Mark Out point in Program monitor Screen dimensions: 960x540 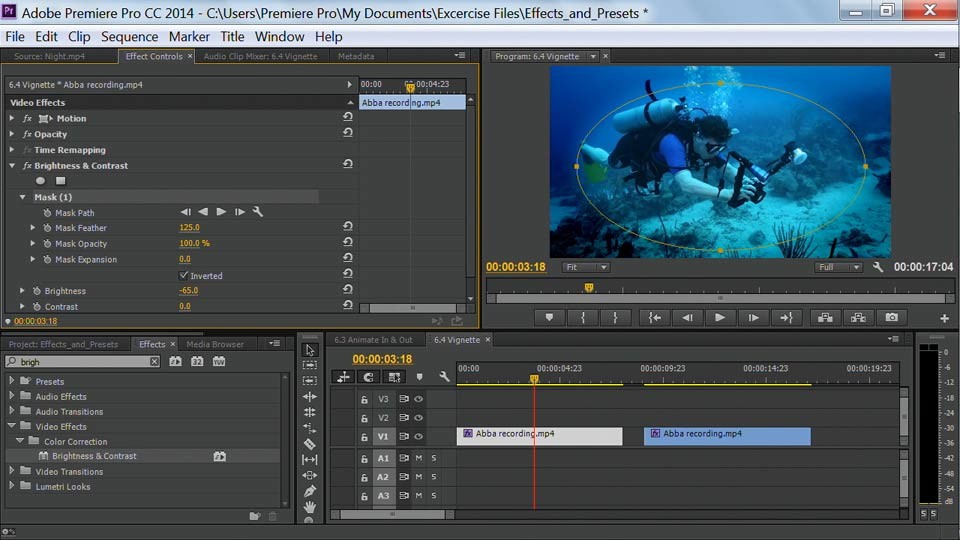615,317
